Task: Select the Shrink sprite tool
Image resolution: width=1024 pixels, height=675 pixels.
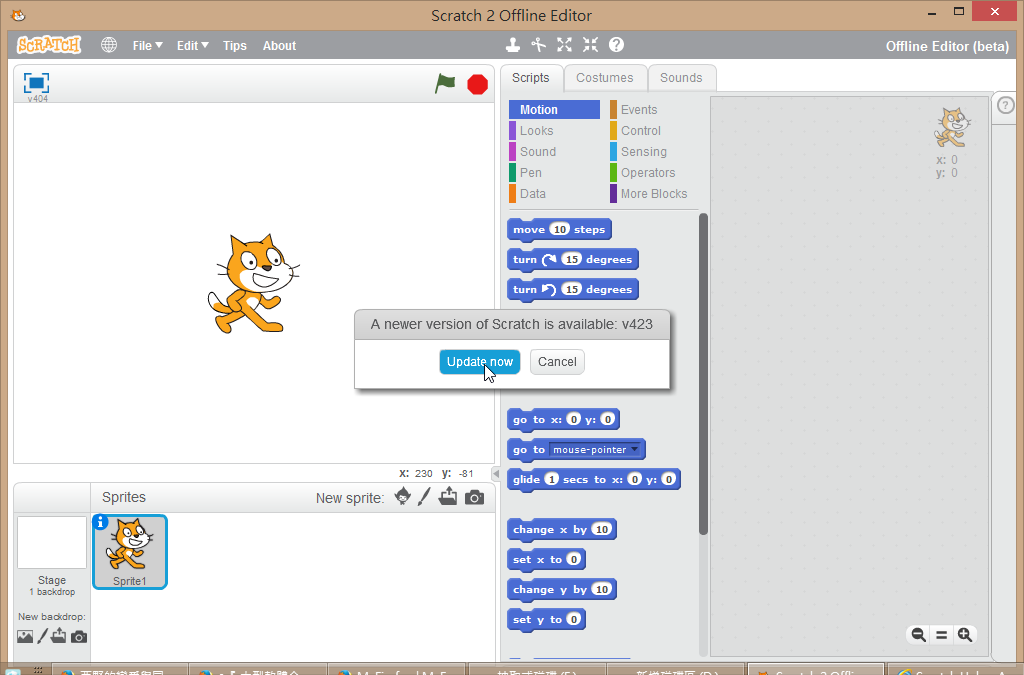Action: pos(590,45)
